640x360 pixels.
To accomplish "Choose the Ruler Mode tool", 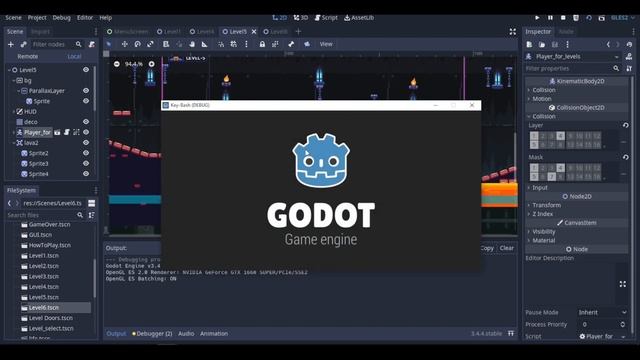I will (204, 44).
